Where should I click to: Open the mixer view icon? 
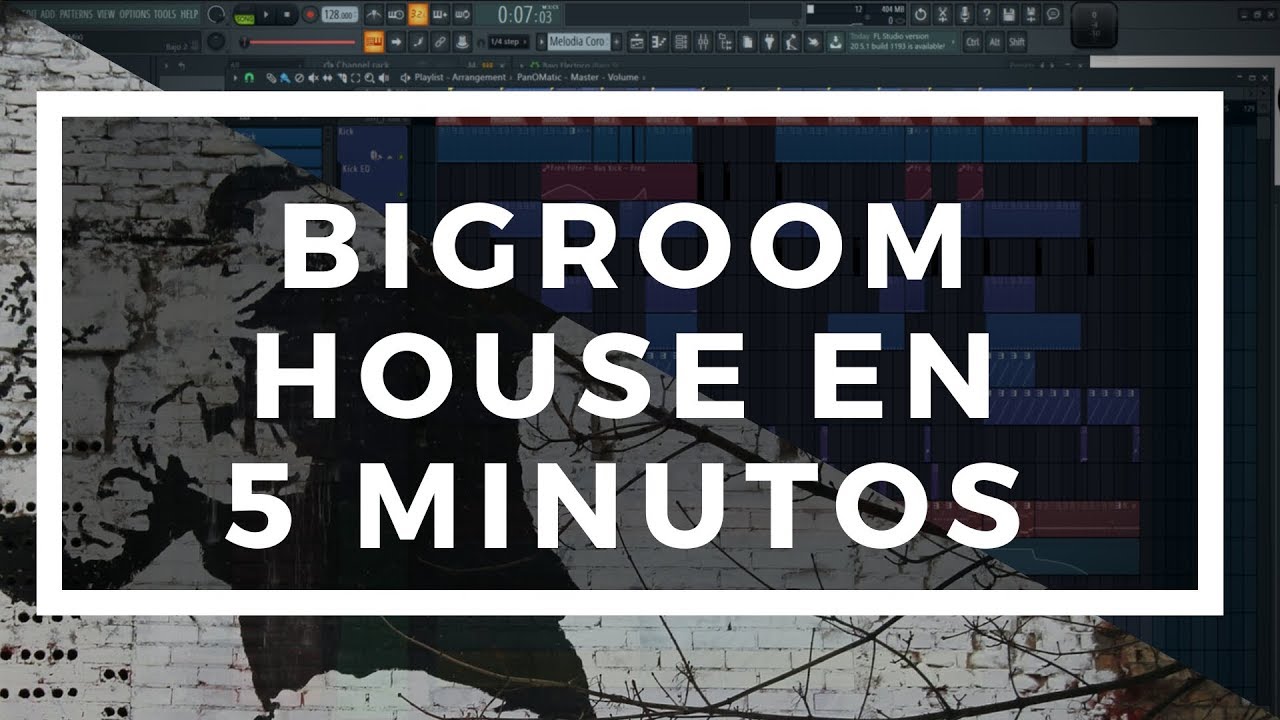(x=703, y=42)
